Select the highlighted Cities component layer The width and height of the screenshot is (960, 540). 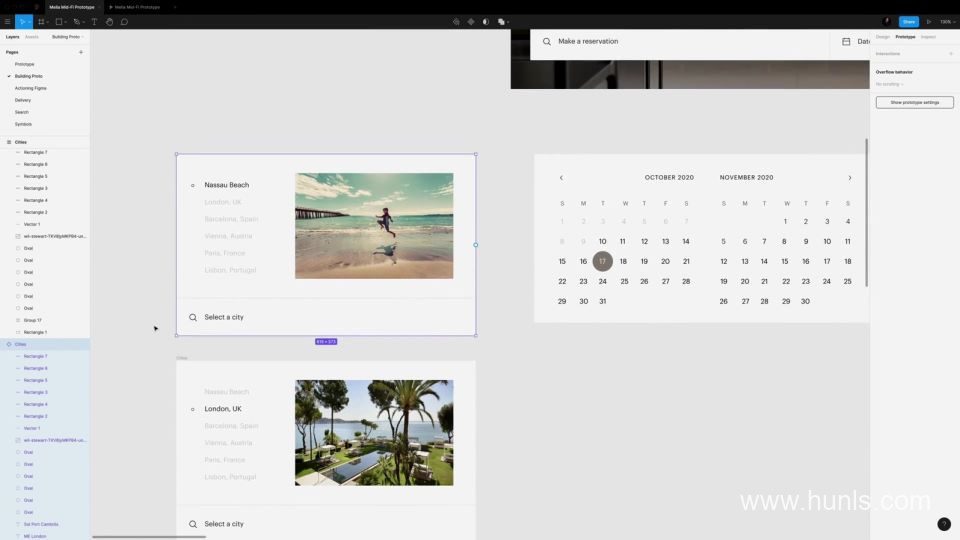45,344
